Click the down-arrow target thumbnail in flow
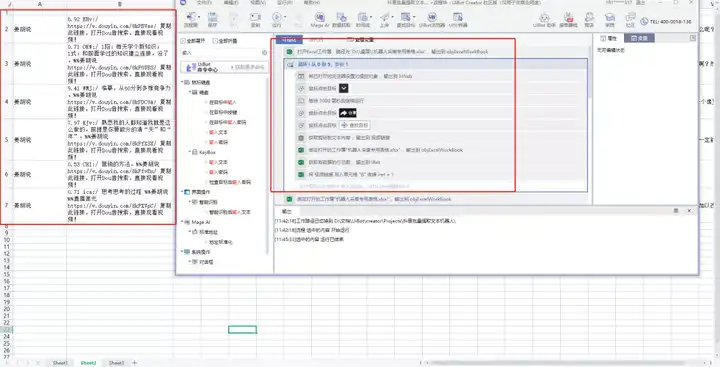This screenshot has height=367, width=720. (343, 88)
